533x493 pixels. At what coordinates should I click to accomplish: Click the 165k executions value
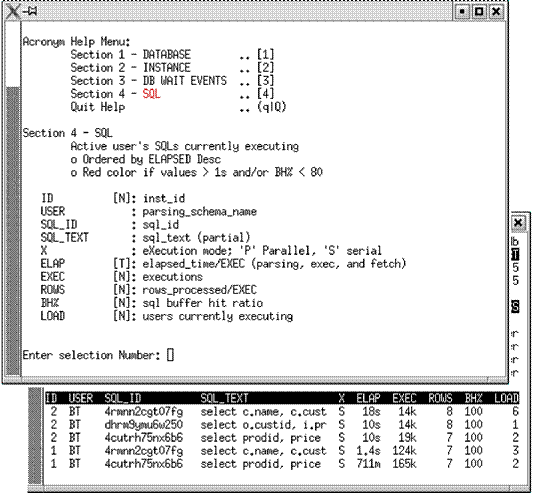(405, 464)
